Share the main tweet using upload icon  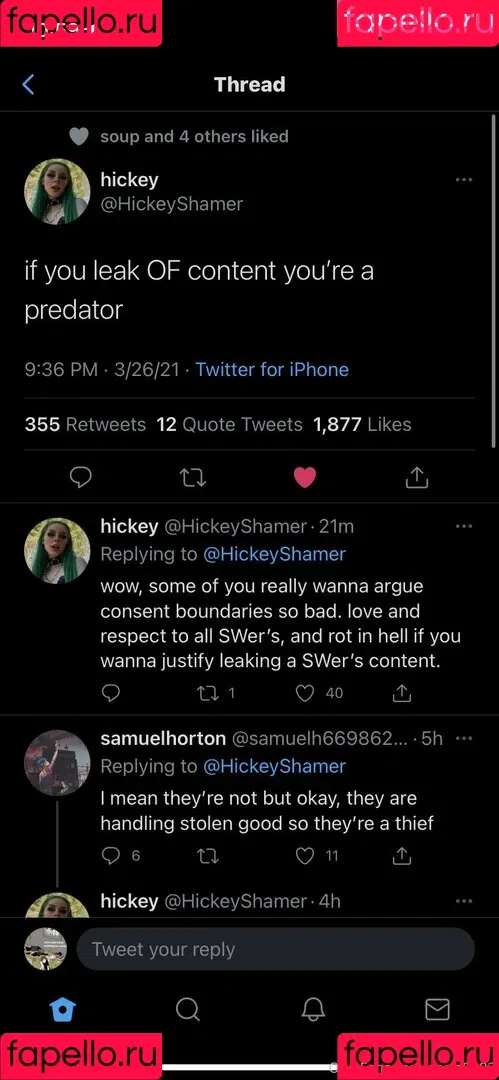pos(416,477)
